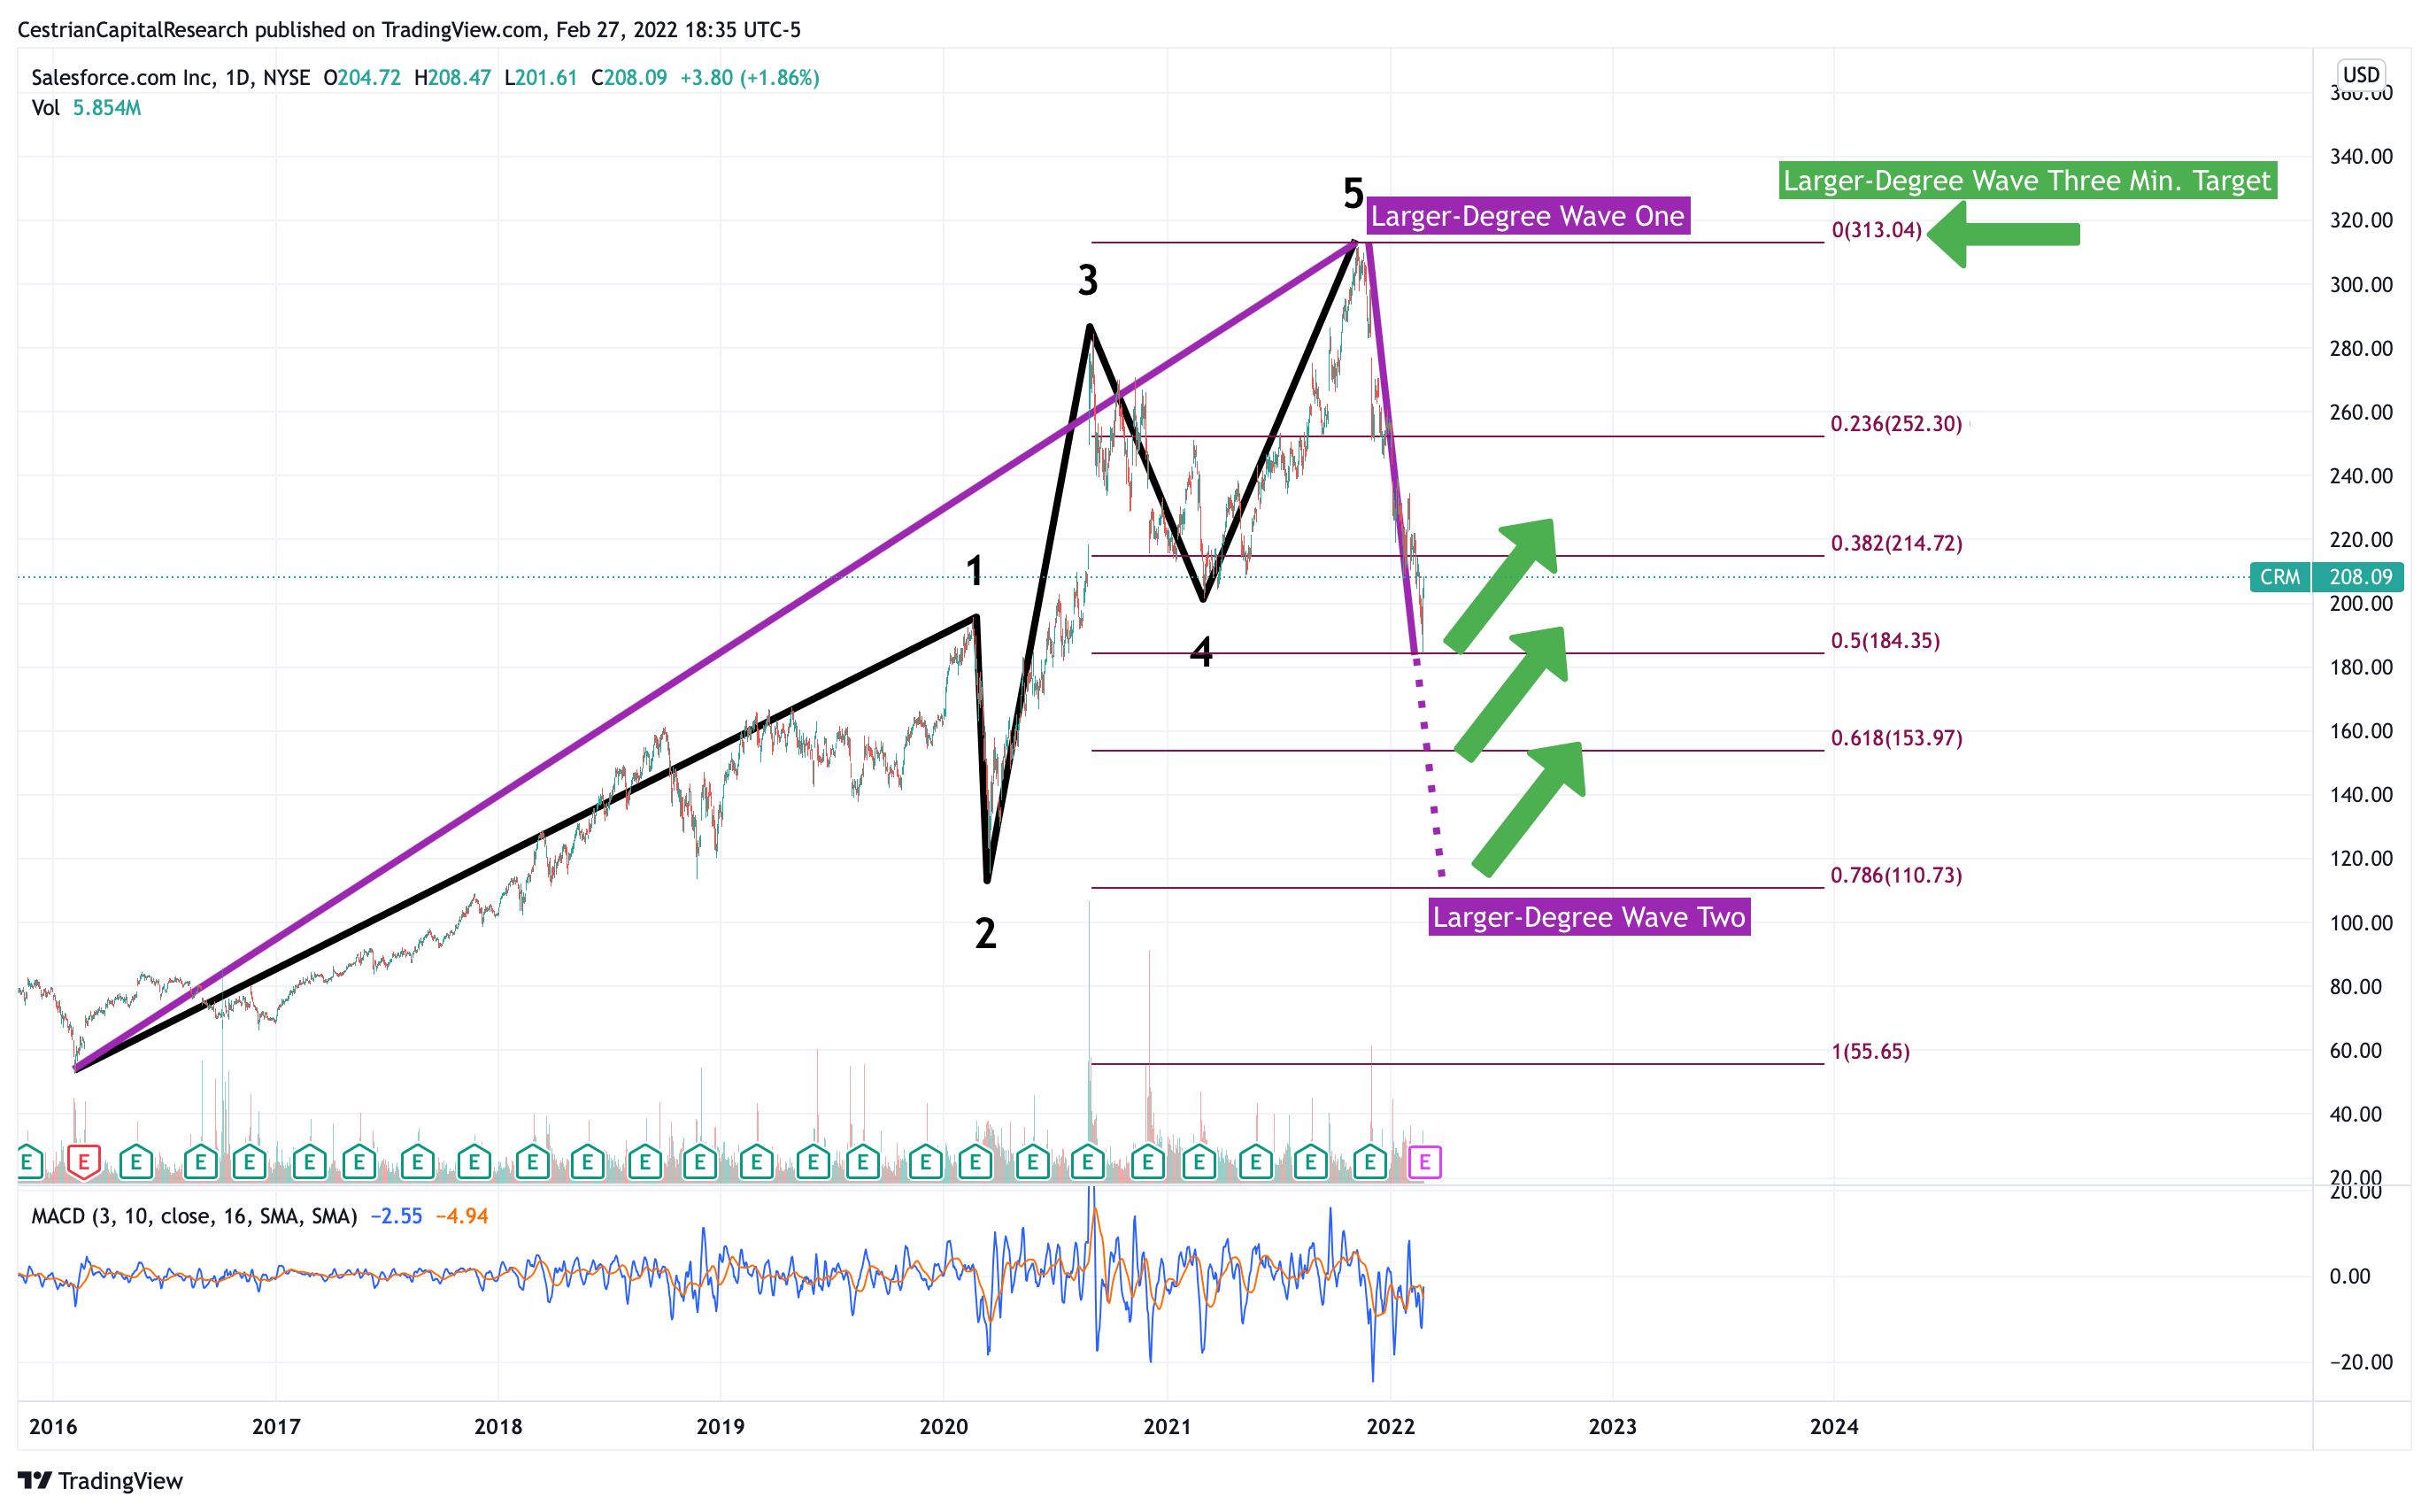Click the 2024 label on time axis
The image size is (2429, 1512).
1834,1427
